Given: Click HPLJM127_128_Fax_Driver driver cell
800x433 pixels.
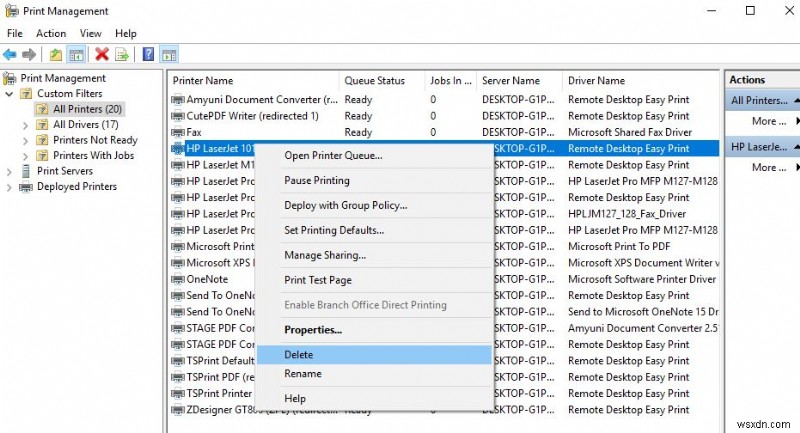Looking at the screenshot, I should click(x=627, y=214).
